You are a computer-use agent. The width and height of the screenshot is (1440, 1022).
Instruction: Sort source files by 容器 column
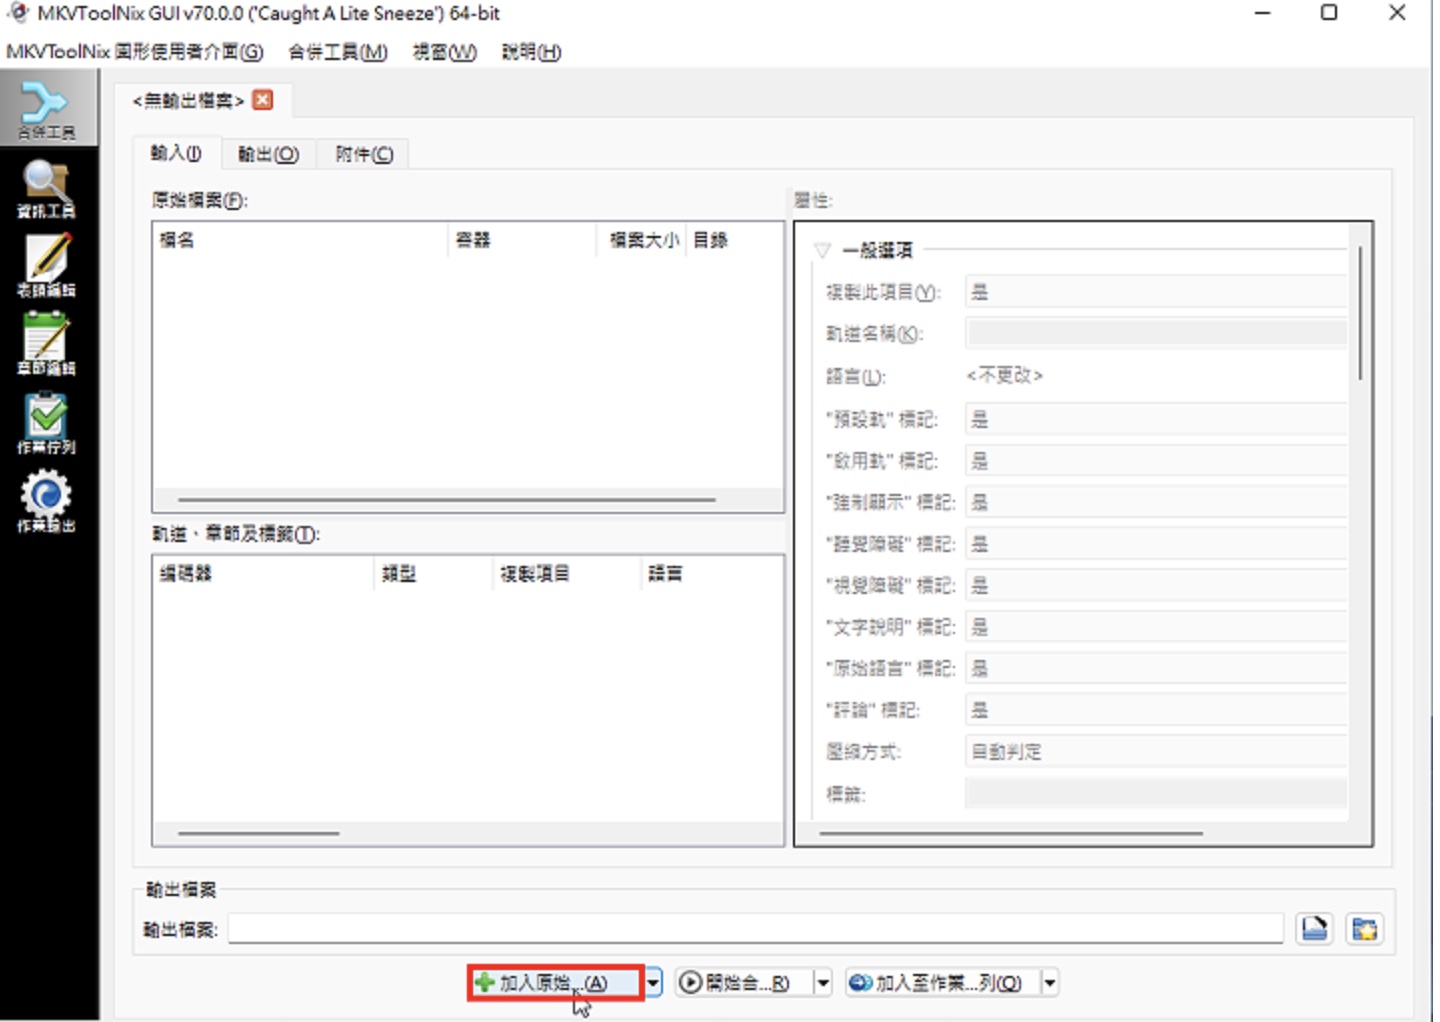pos(522,240)
